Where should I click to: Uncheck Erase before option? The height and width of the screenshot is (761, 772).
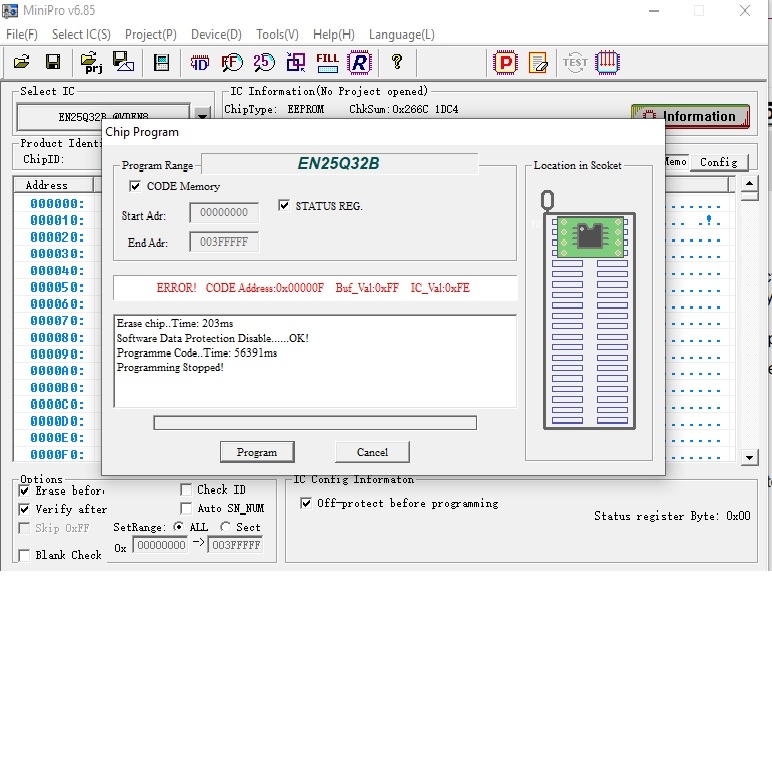[x=24, y=490]
